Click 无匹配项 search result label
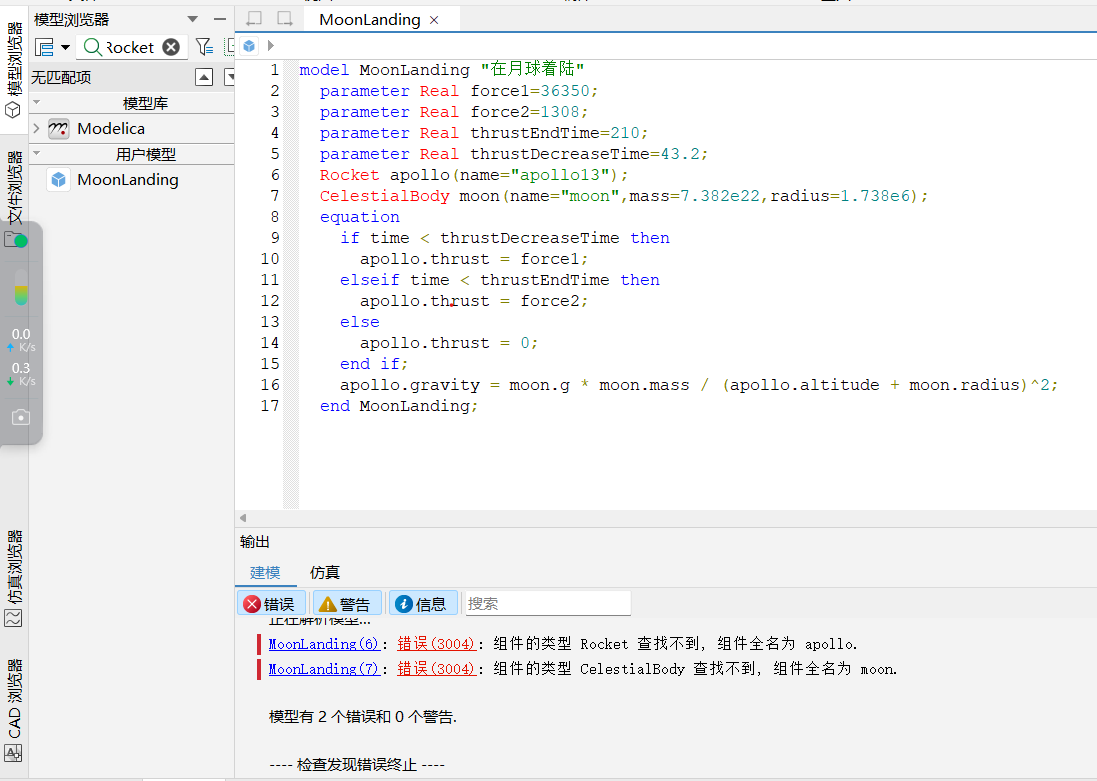This screenshot has height=781, width=1097. pyautogui.click(x=61, y=78)
